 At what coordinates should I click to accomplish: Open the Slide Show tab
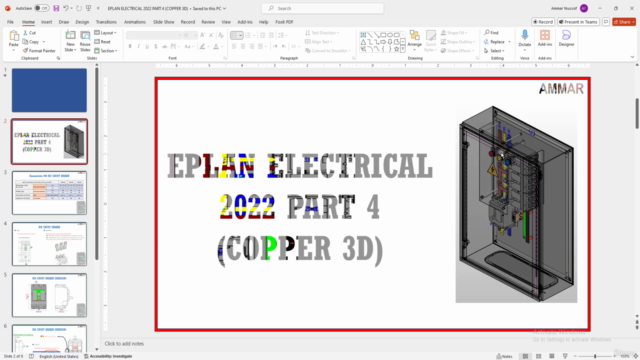coord(164,22)
